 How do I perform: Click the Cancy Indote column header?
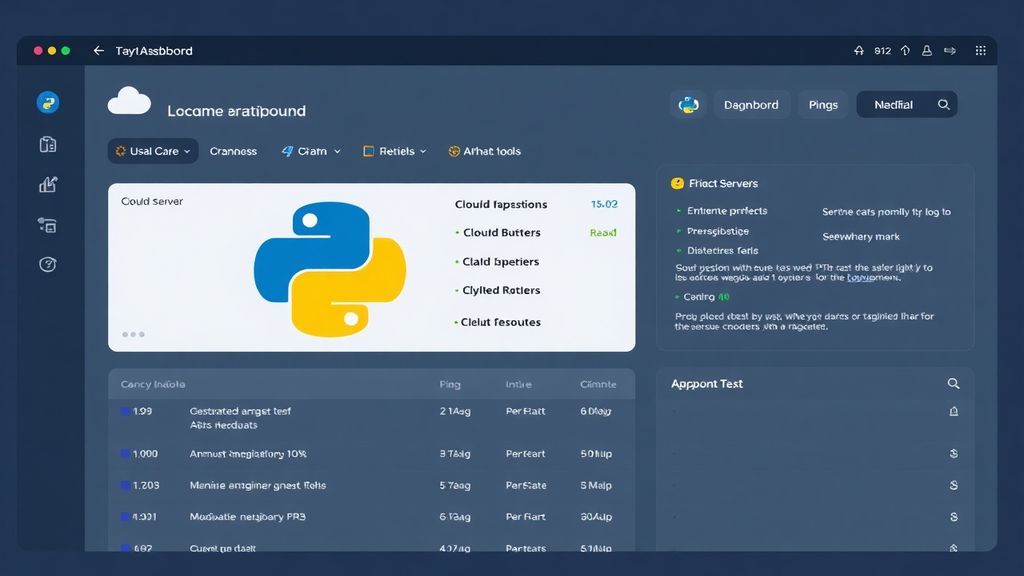[153, 384]
